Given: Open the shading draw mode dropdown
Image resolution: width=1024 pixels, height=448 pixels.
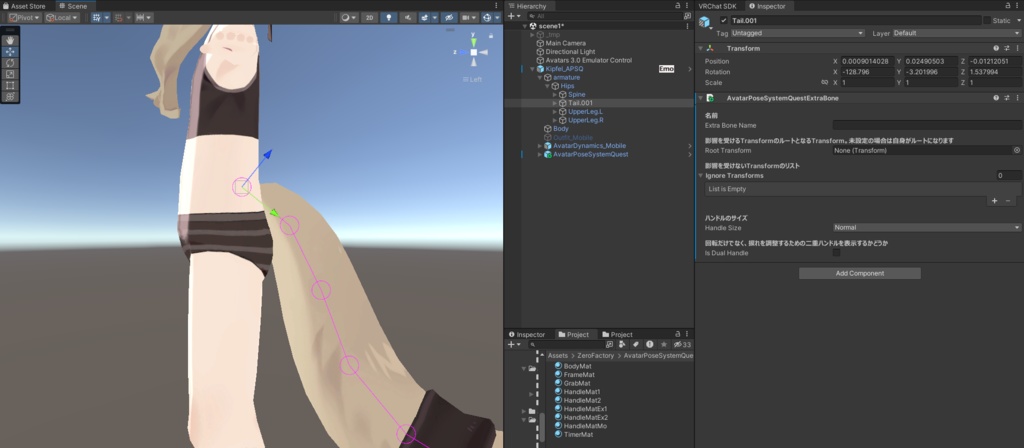Looking at the screenshot, I should pos(349,18).
